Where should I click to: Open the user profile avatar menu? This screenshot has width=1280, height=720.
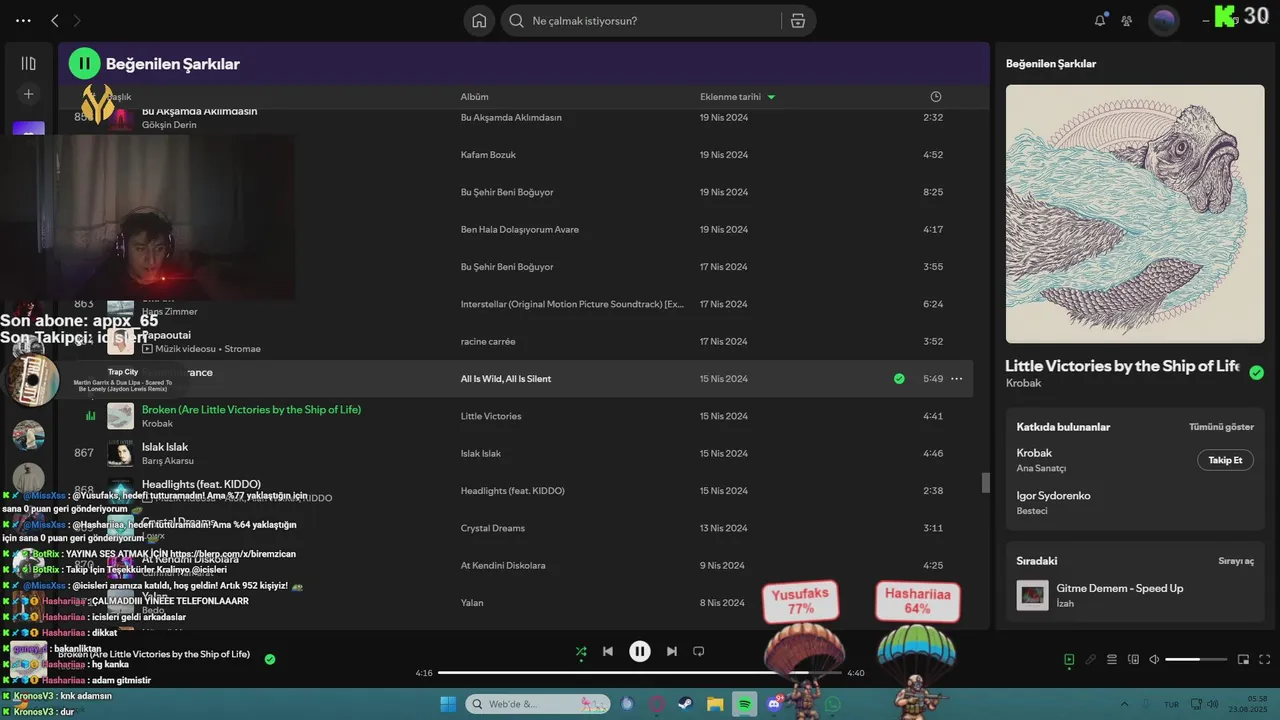coord(1163,20)
